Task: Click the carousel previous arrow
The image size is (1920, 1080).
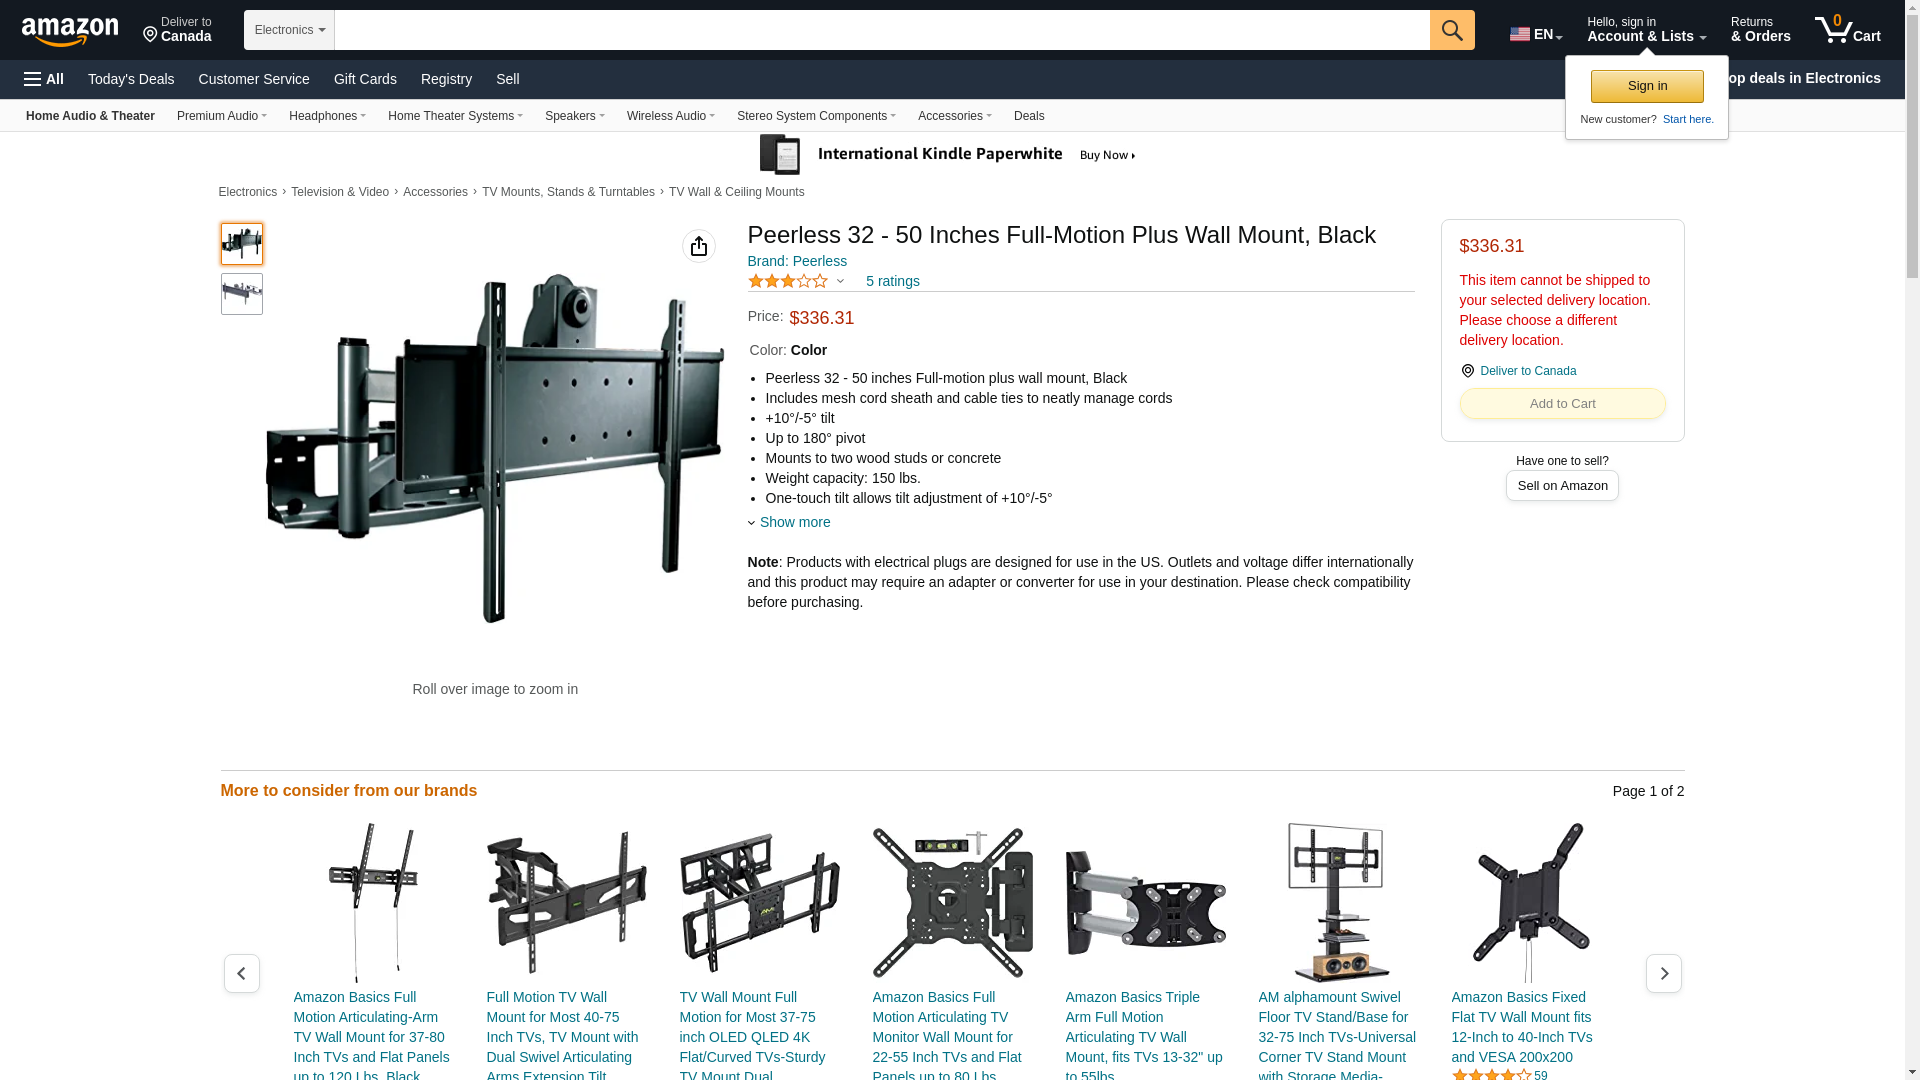Action: [242, 973]
